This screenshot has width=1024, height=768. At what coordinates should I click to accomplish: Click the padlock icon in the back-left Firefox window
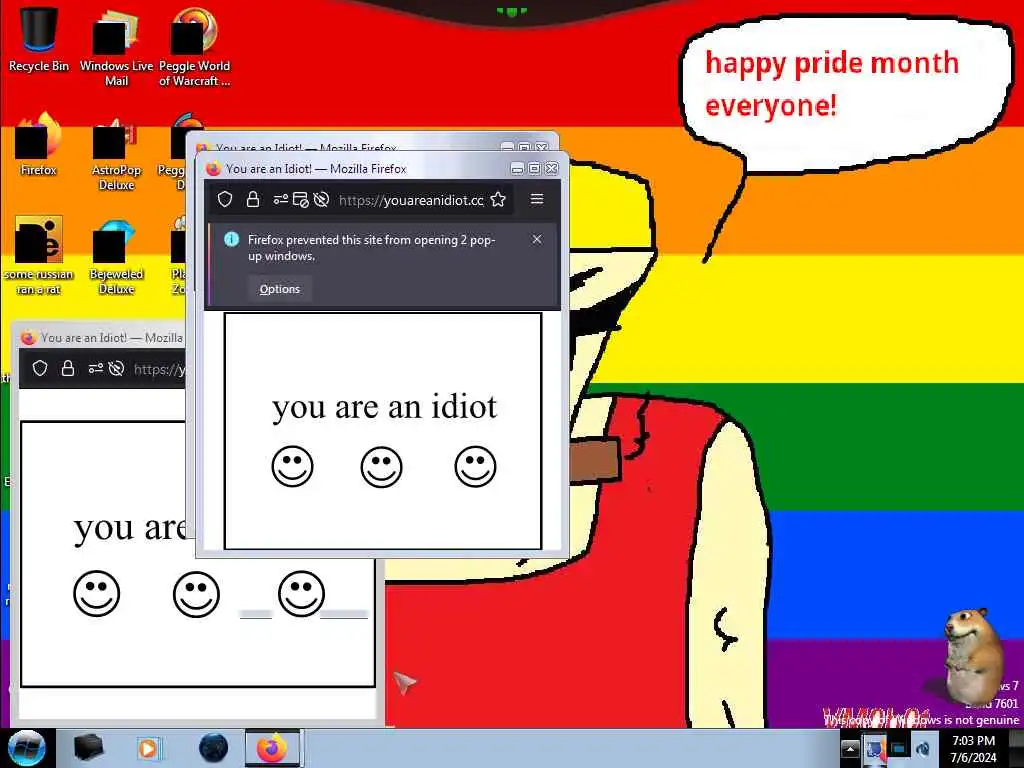pos(68,368)
